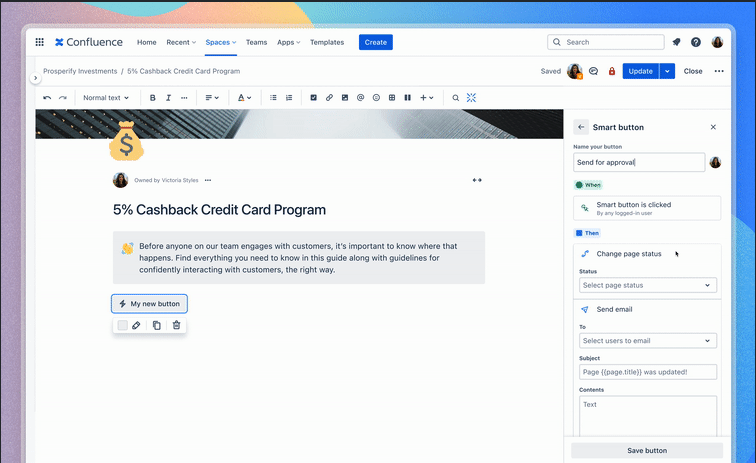The image size is (756, 463).
Task: Open the Recent menu
Action: [x=181, y=42]
